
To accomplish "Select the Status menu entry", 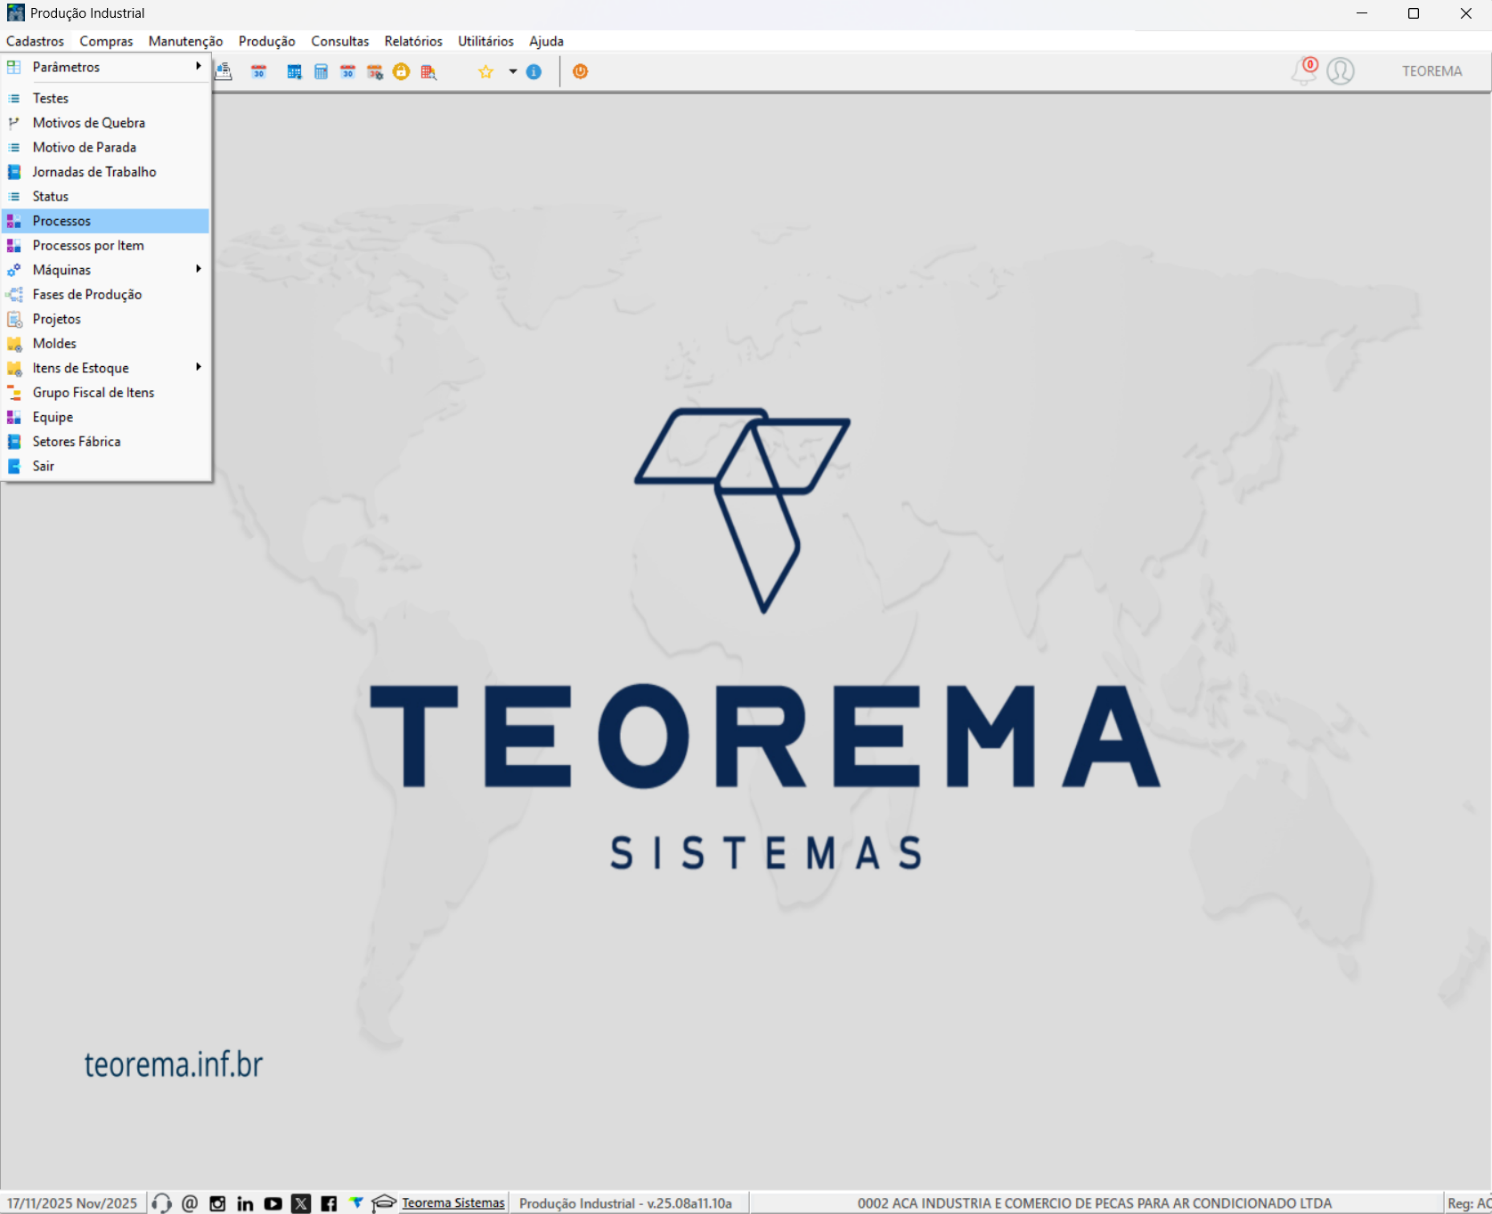I will (106, 196).
